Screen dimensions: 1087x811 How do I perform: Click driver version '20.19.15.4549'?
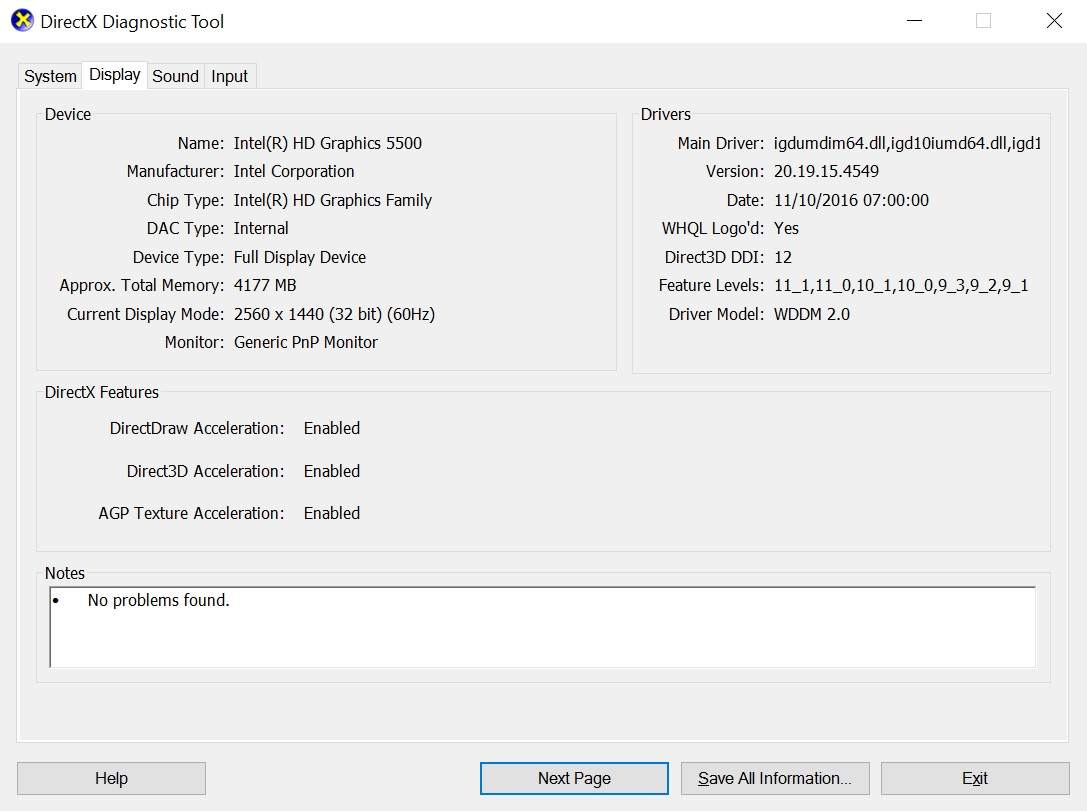coord(826,171)
